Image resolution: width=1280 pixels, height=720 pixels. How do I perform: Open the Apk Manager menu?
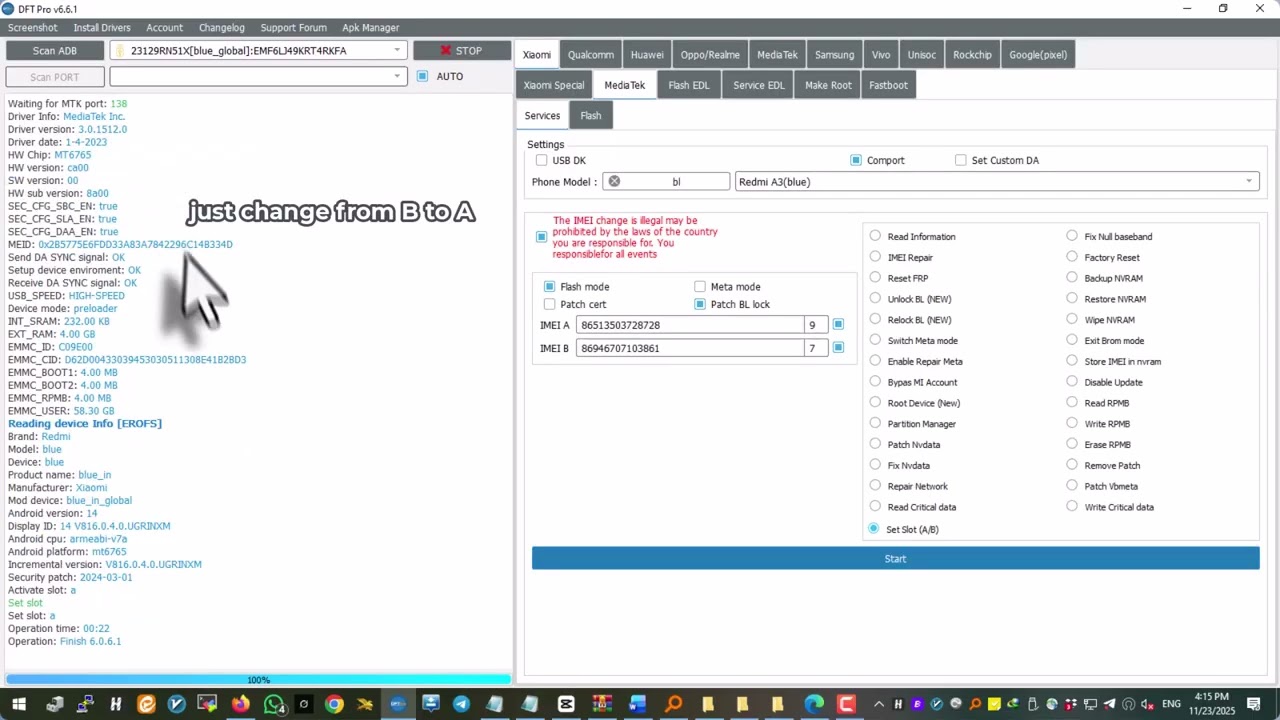point(371,27)
